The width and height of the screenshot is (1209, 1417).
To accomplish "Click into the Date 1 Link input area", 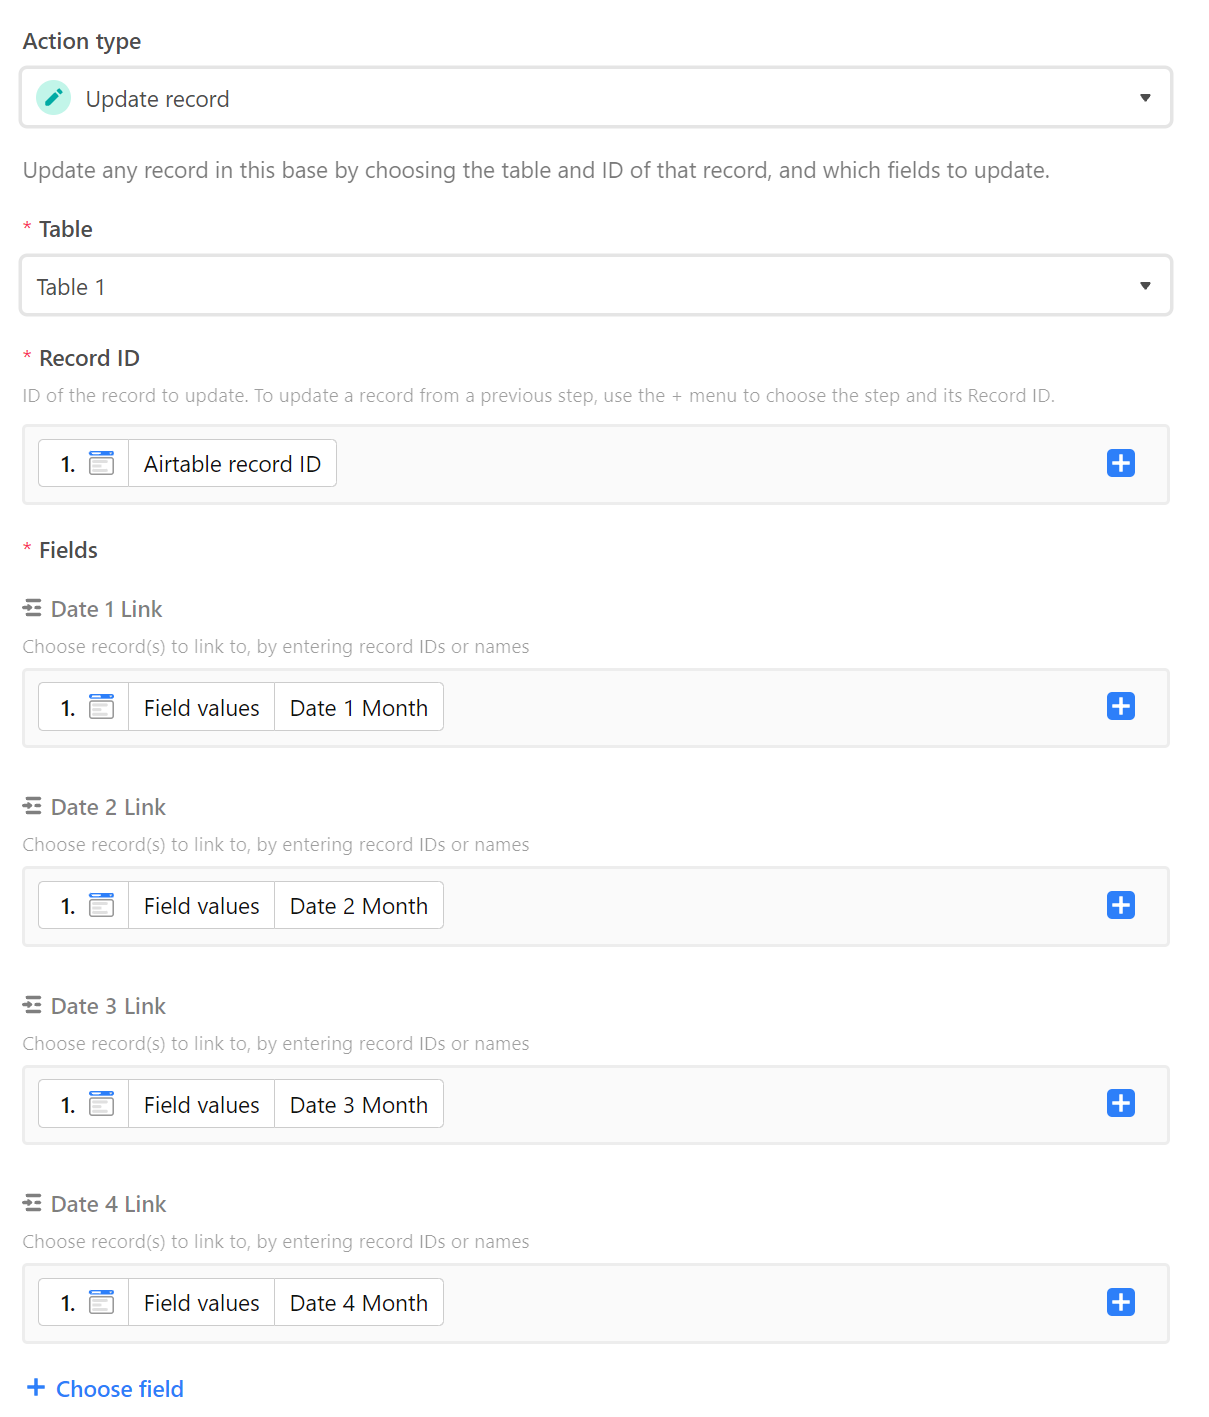I will point(596,708).
